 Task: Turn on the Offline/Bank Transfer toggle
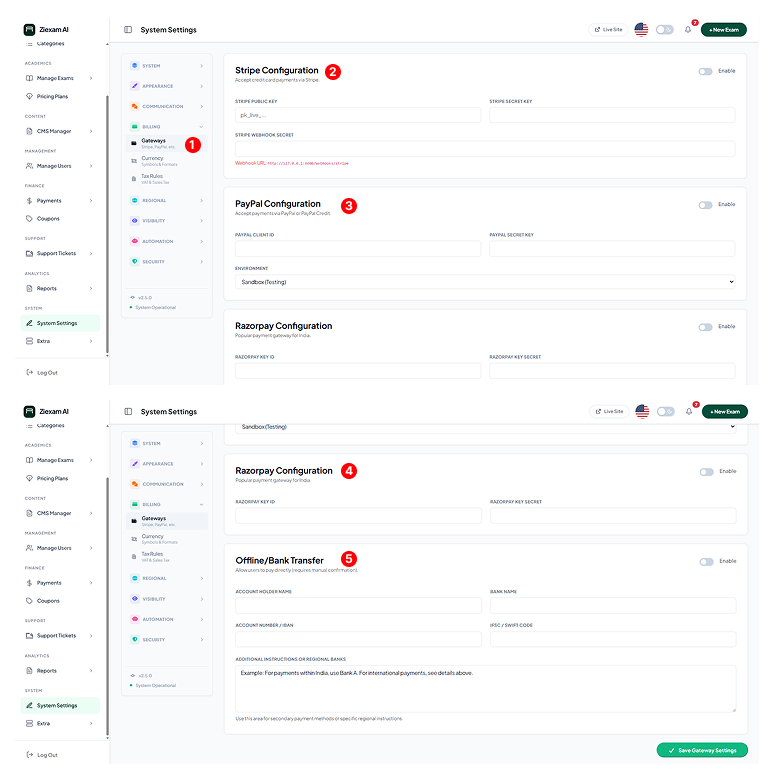[x=706, y=562]
